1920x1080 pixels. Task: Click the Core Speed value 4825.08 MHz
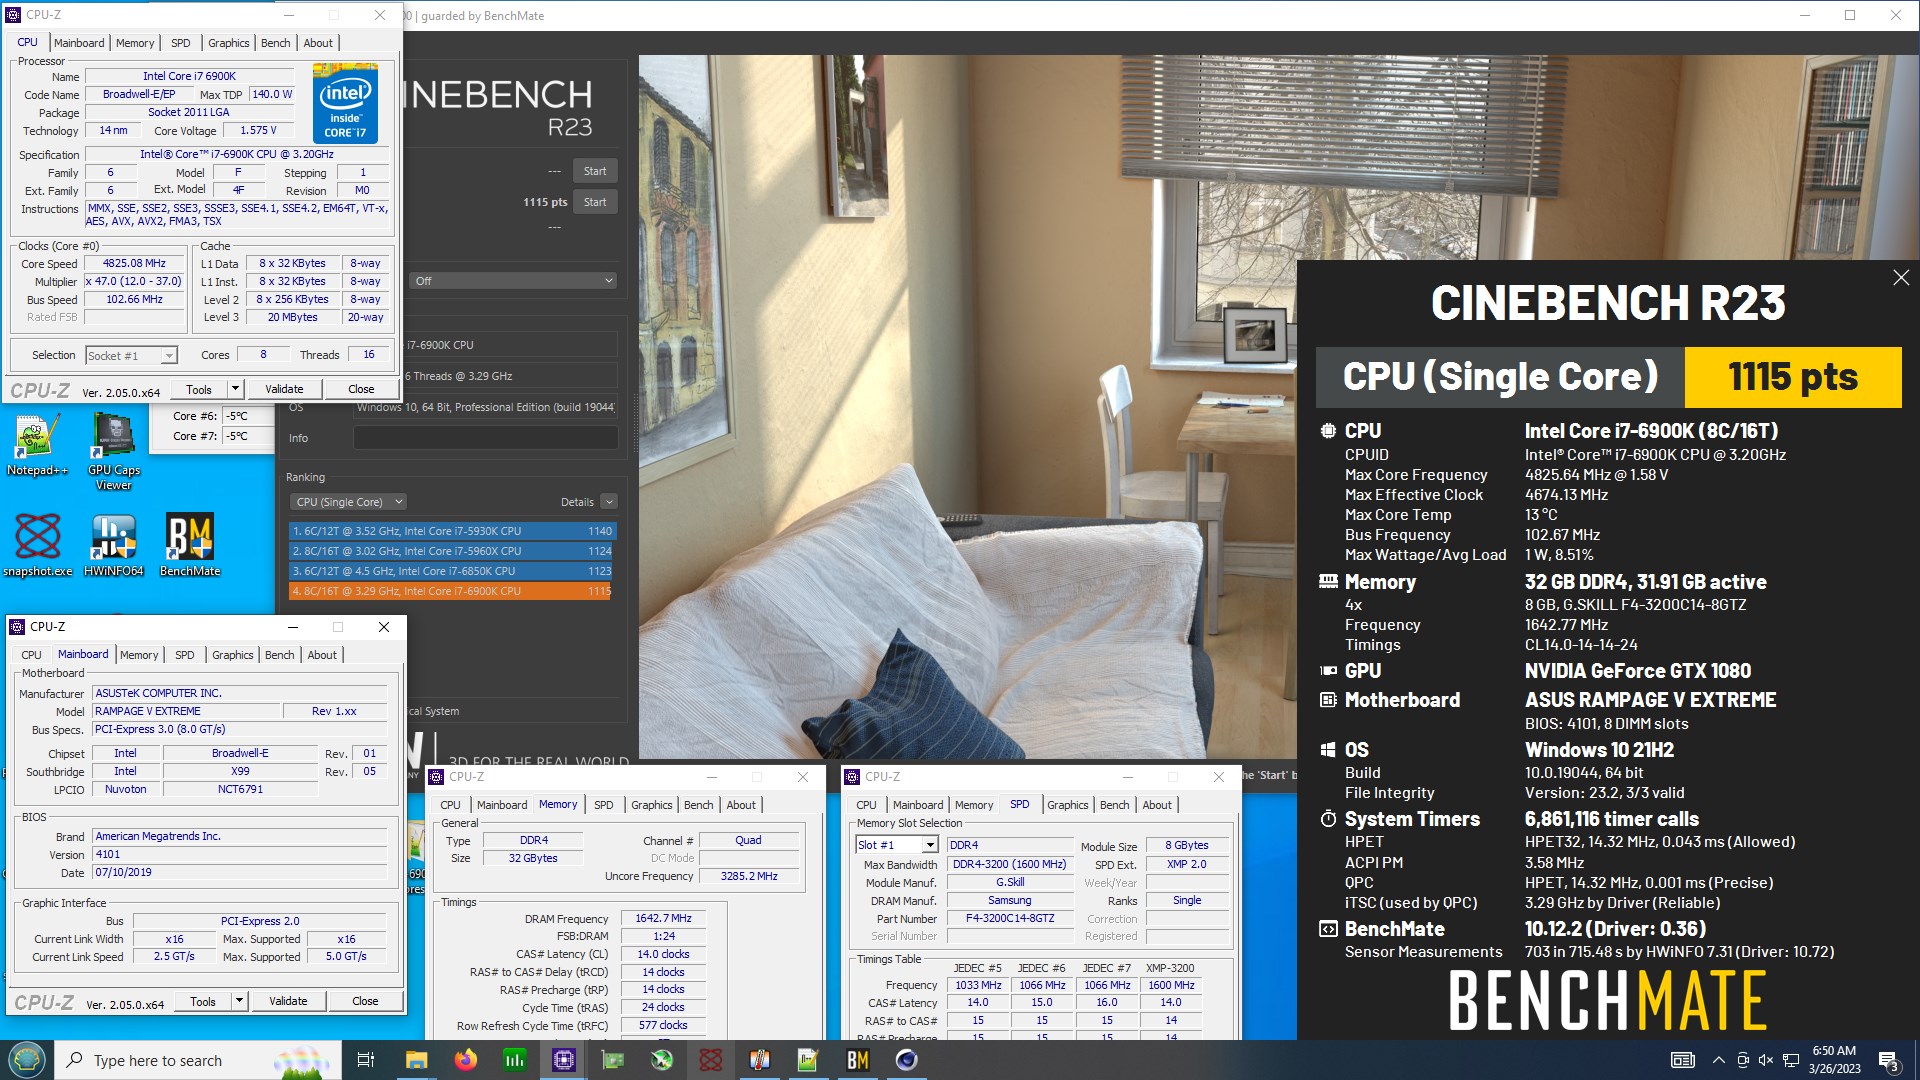click(134, 264)
